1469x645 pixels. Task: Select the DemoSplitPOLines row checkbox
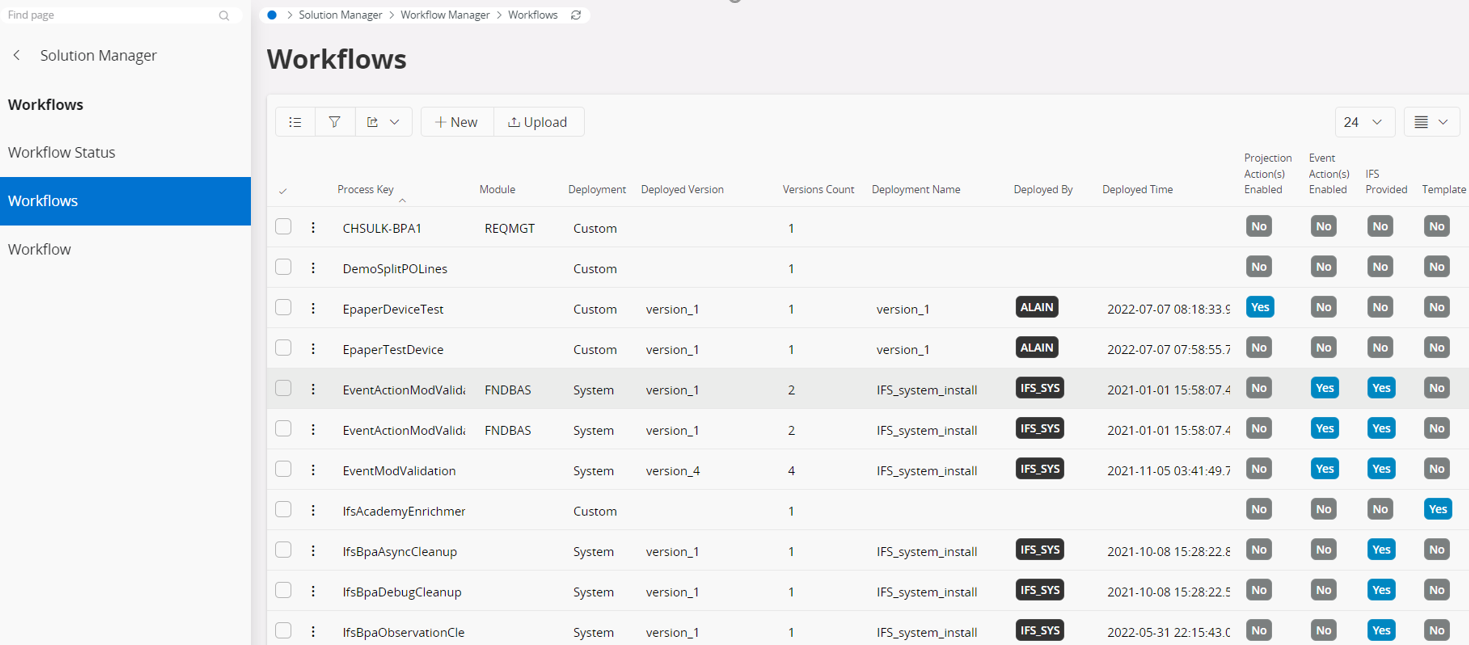click(x=284, y=267)
